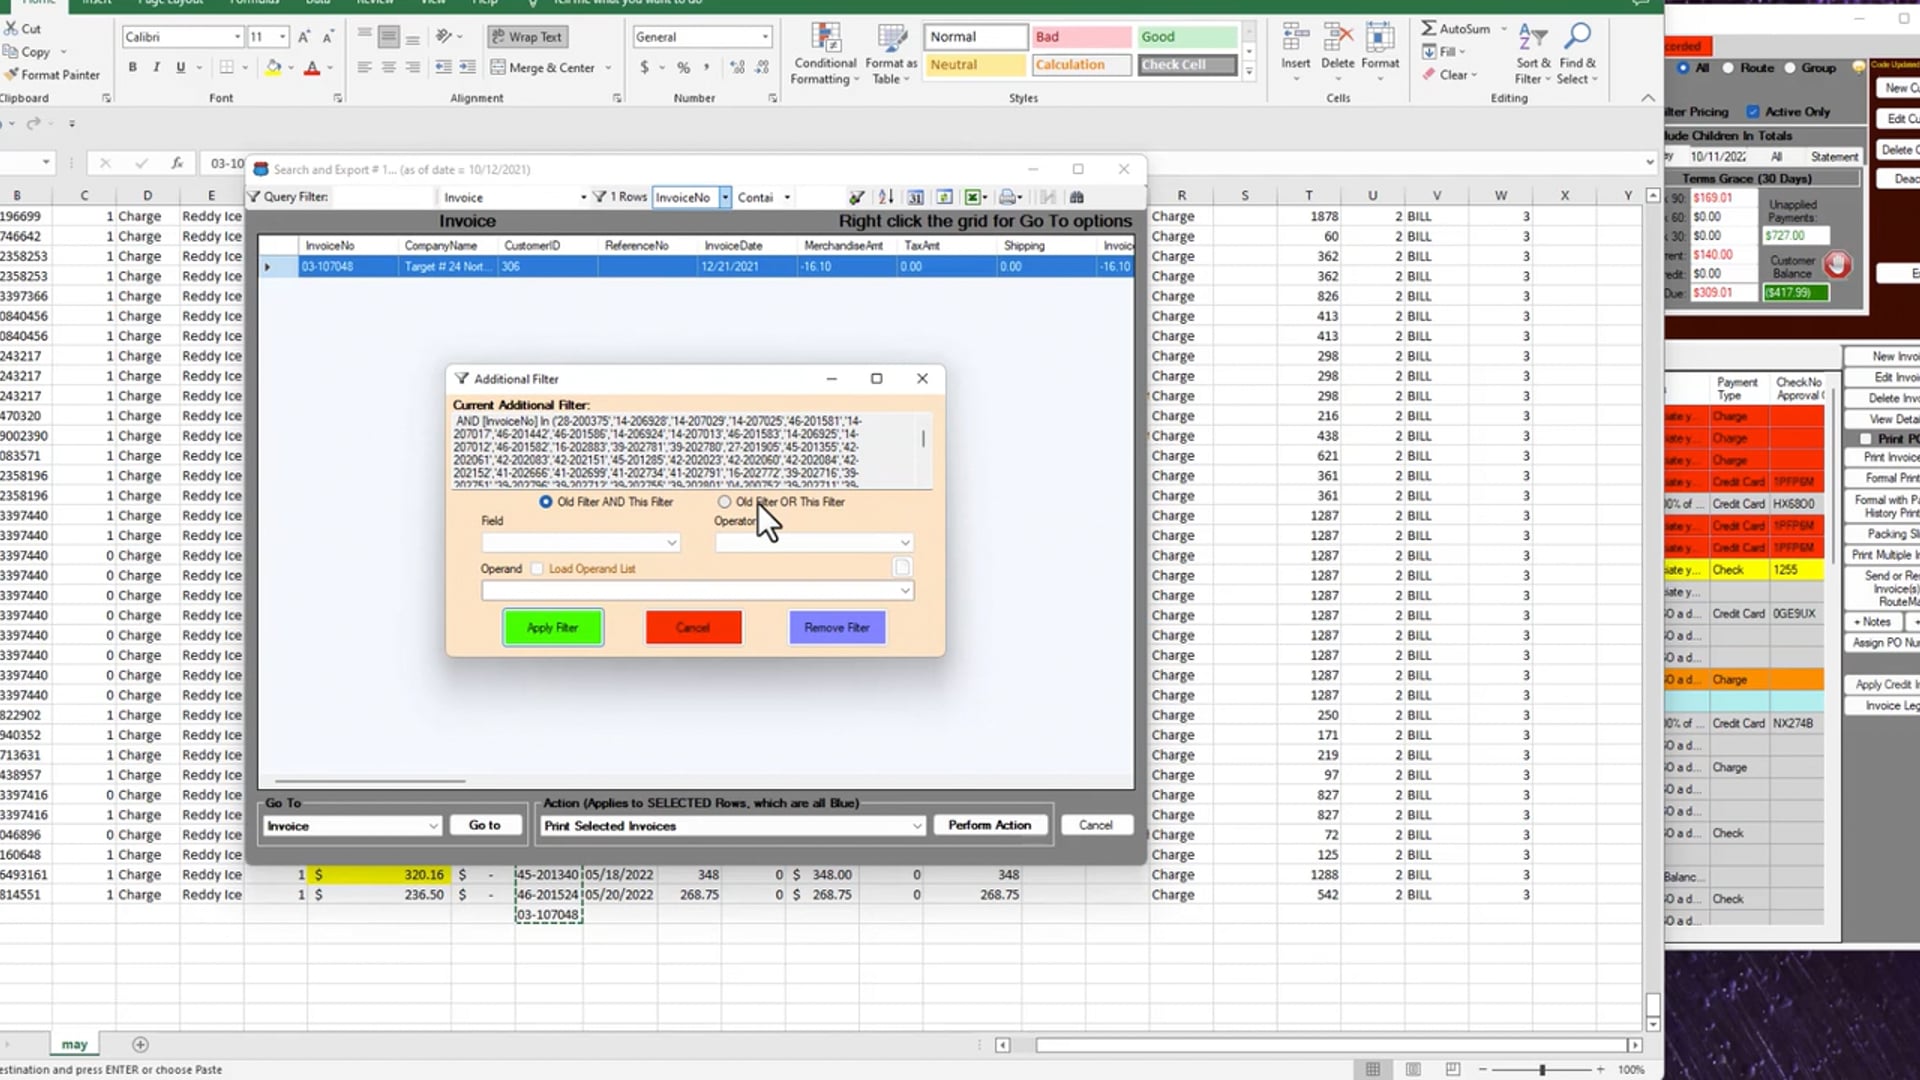Toggle Italic formatting in Excel ribbon
The width and height of the screenshot is (1920, 1080).
156,67
